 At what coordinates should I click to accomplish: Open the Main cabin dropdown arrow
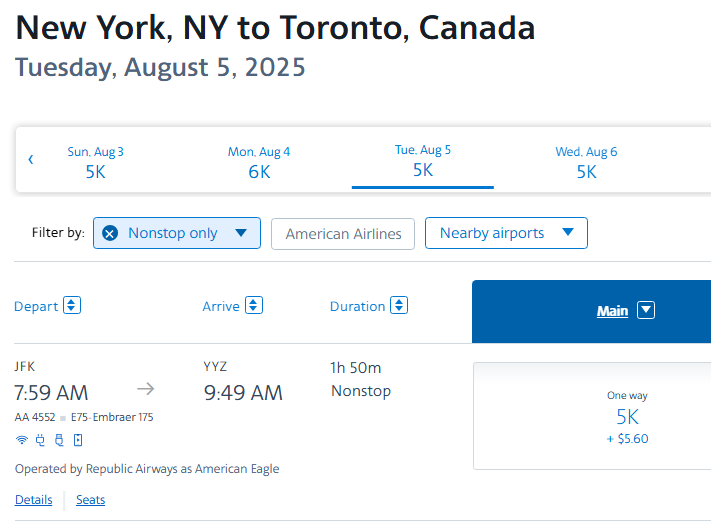coord(646,311)
